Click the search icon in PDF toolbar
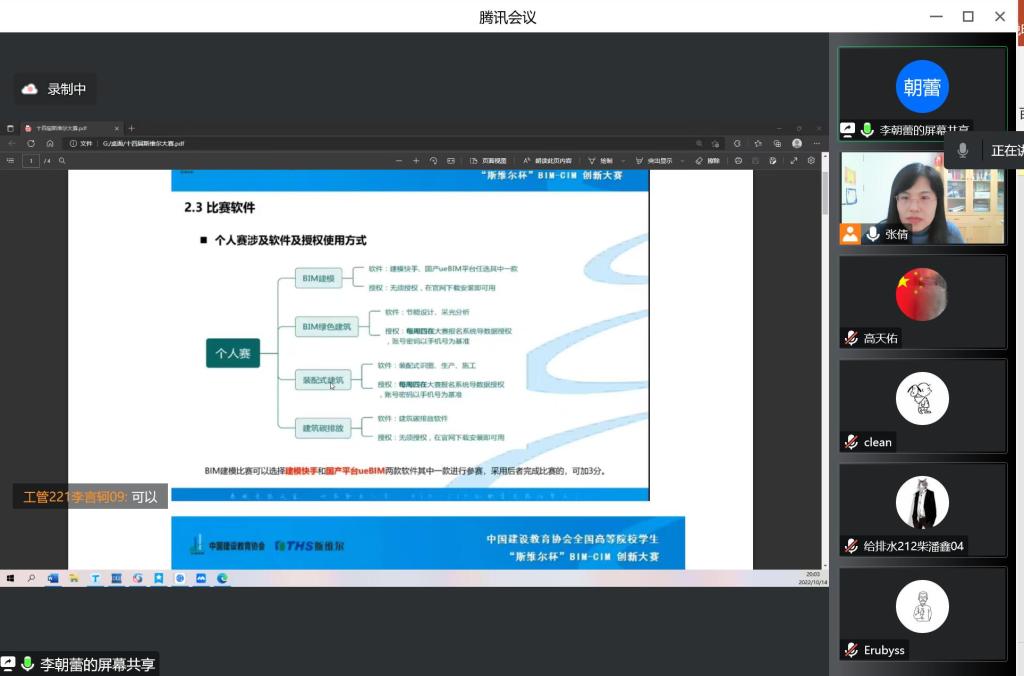Viewport: 1024px width, 676px height. (x=62, y=160)
